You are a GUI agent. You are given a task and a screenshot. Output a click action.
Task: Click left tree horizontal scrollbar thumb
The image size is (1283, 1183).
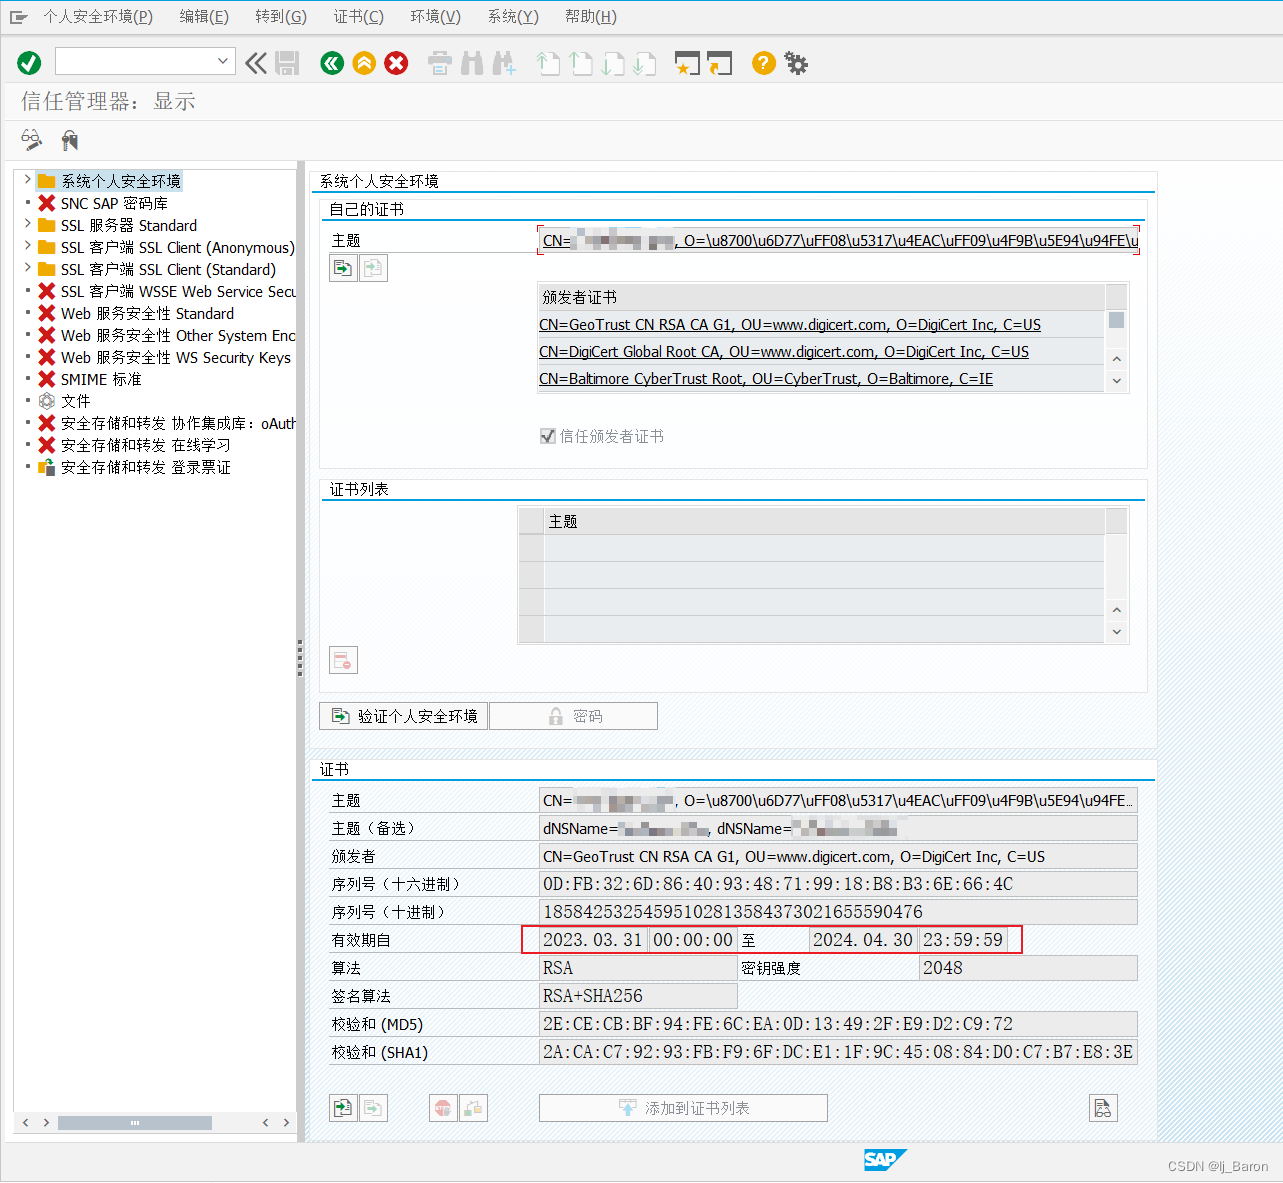coord(135,1123)
